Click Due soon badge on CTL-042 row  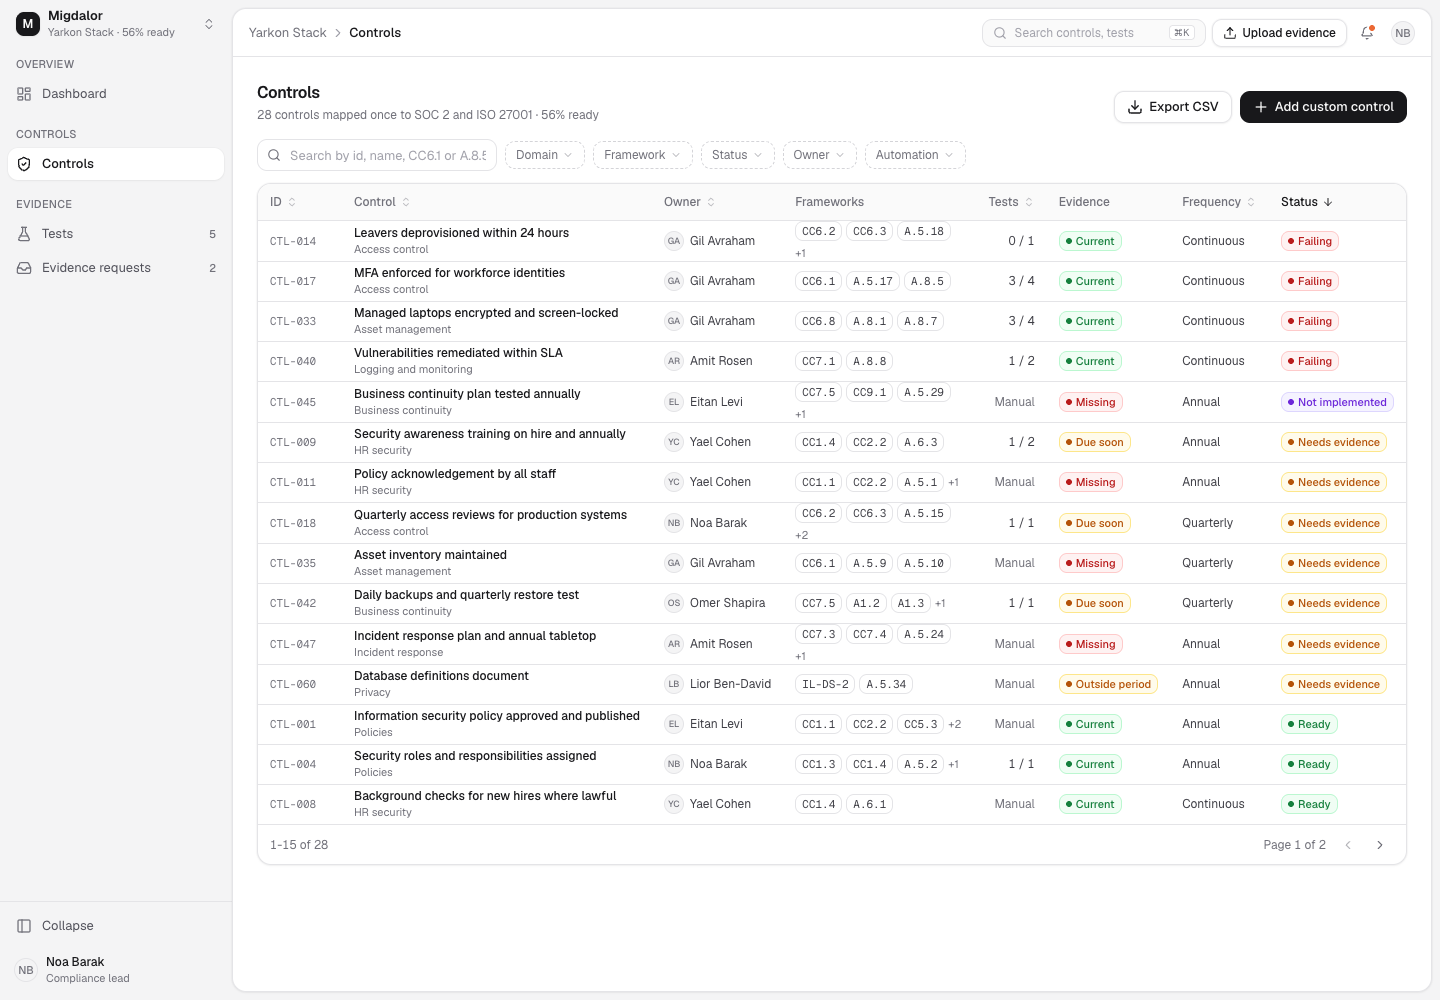pos(1095,603)
